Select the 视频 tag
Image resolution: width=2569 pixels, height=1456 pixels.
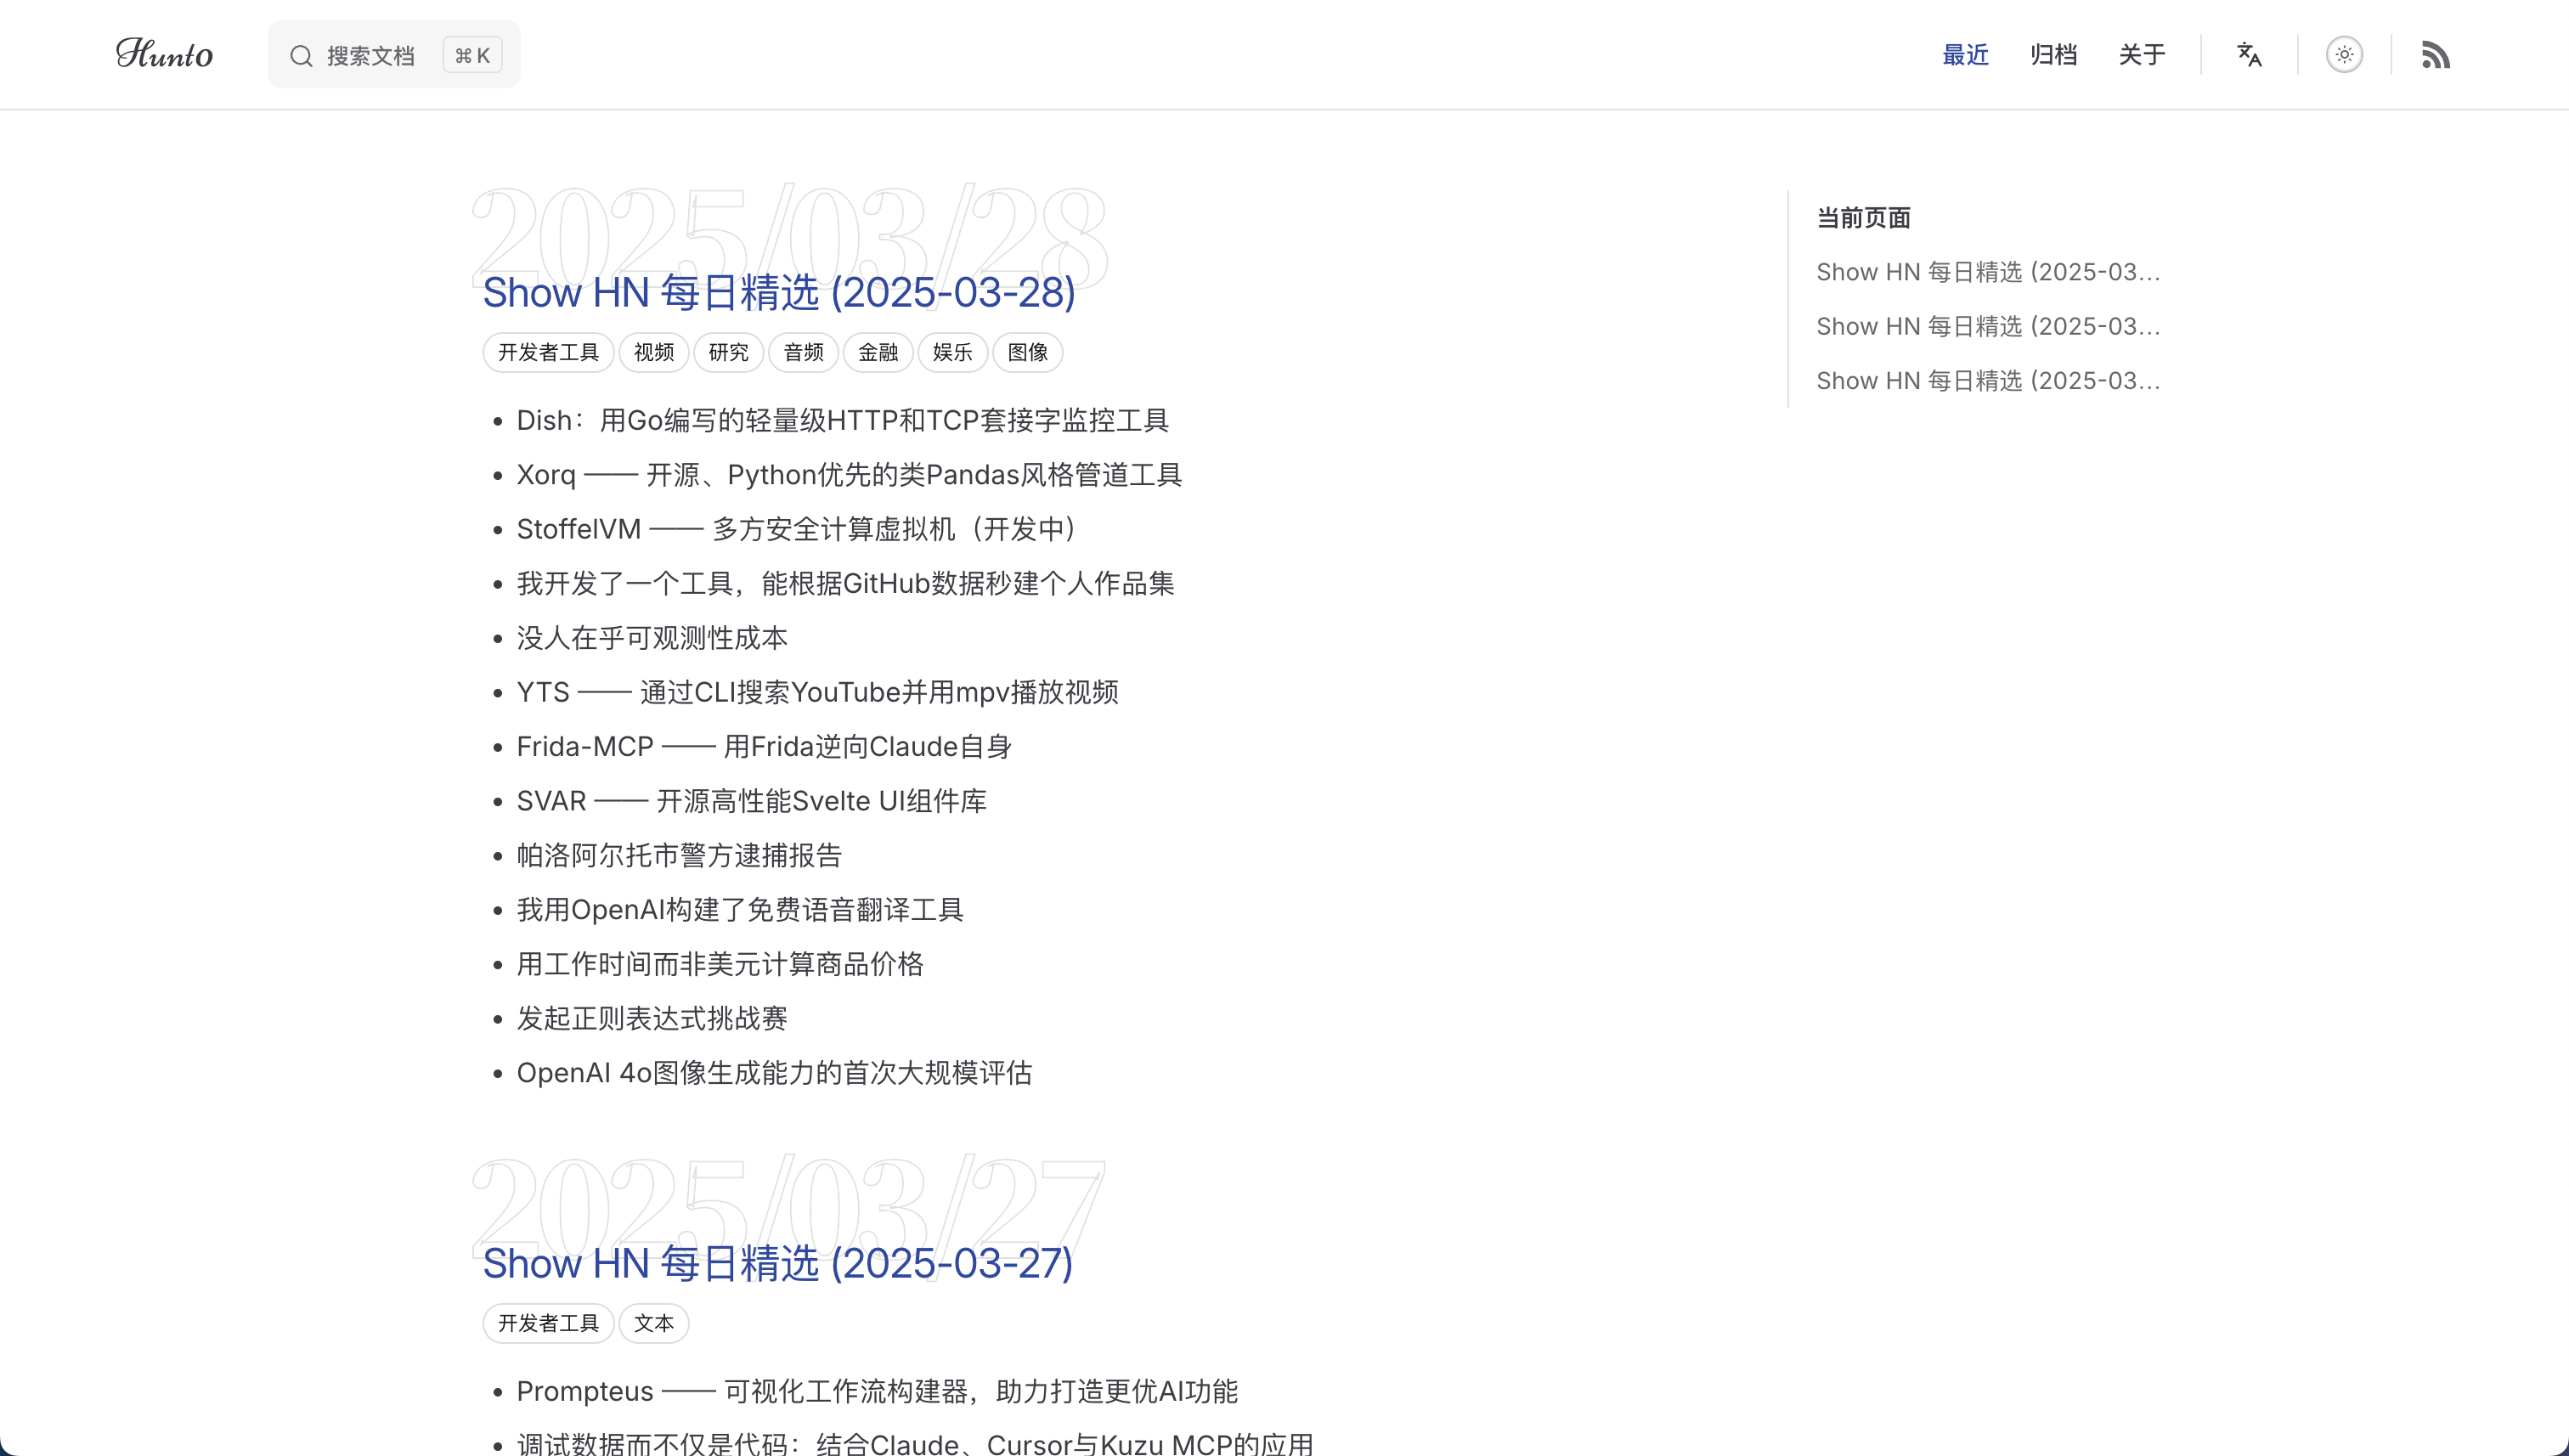653,352
